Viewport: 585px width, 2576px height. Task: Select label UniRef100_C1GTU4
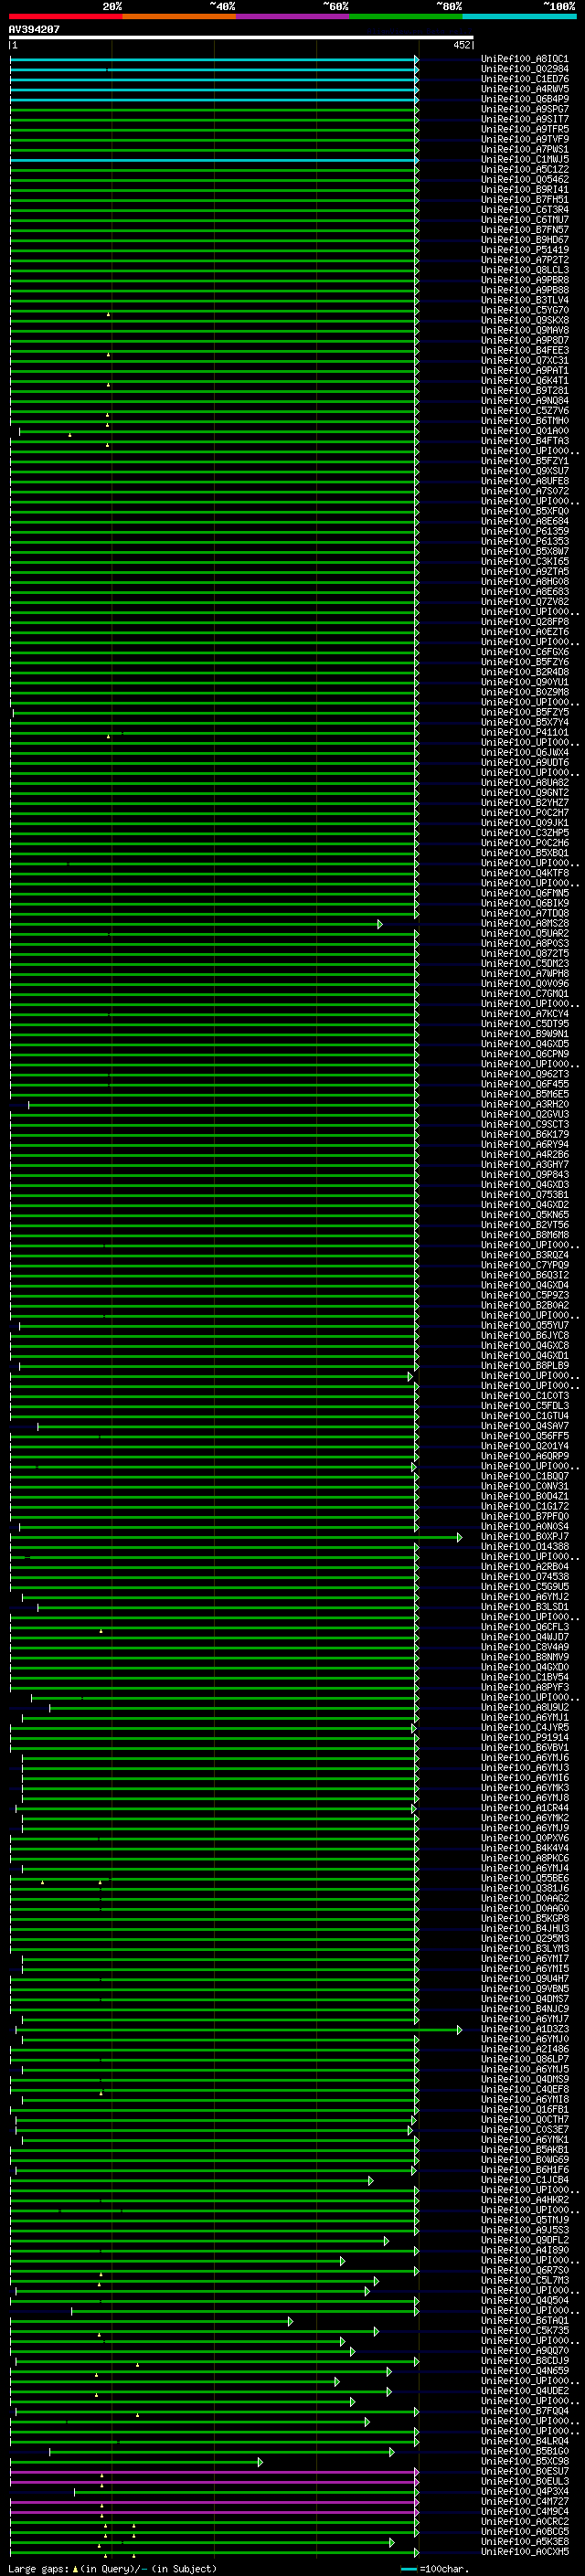click(525, 1416)
